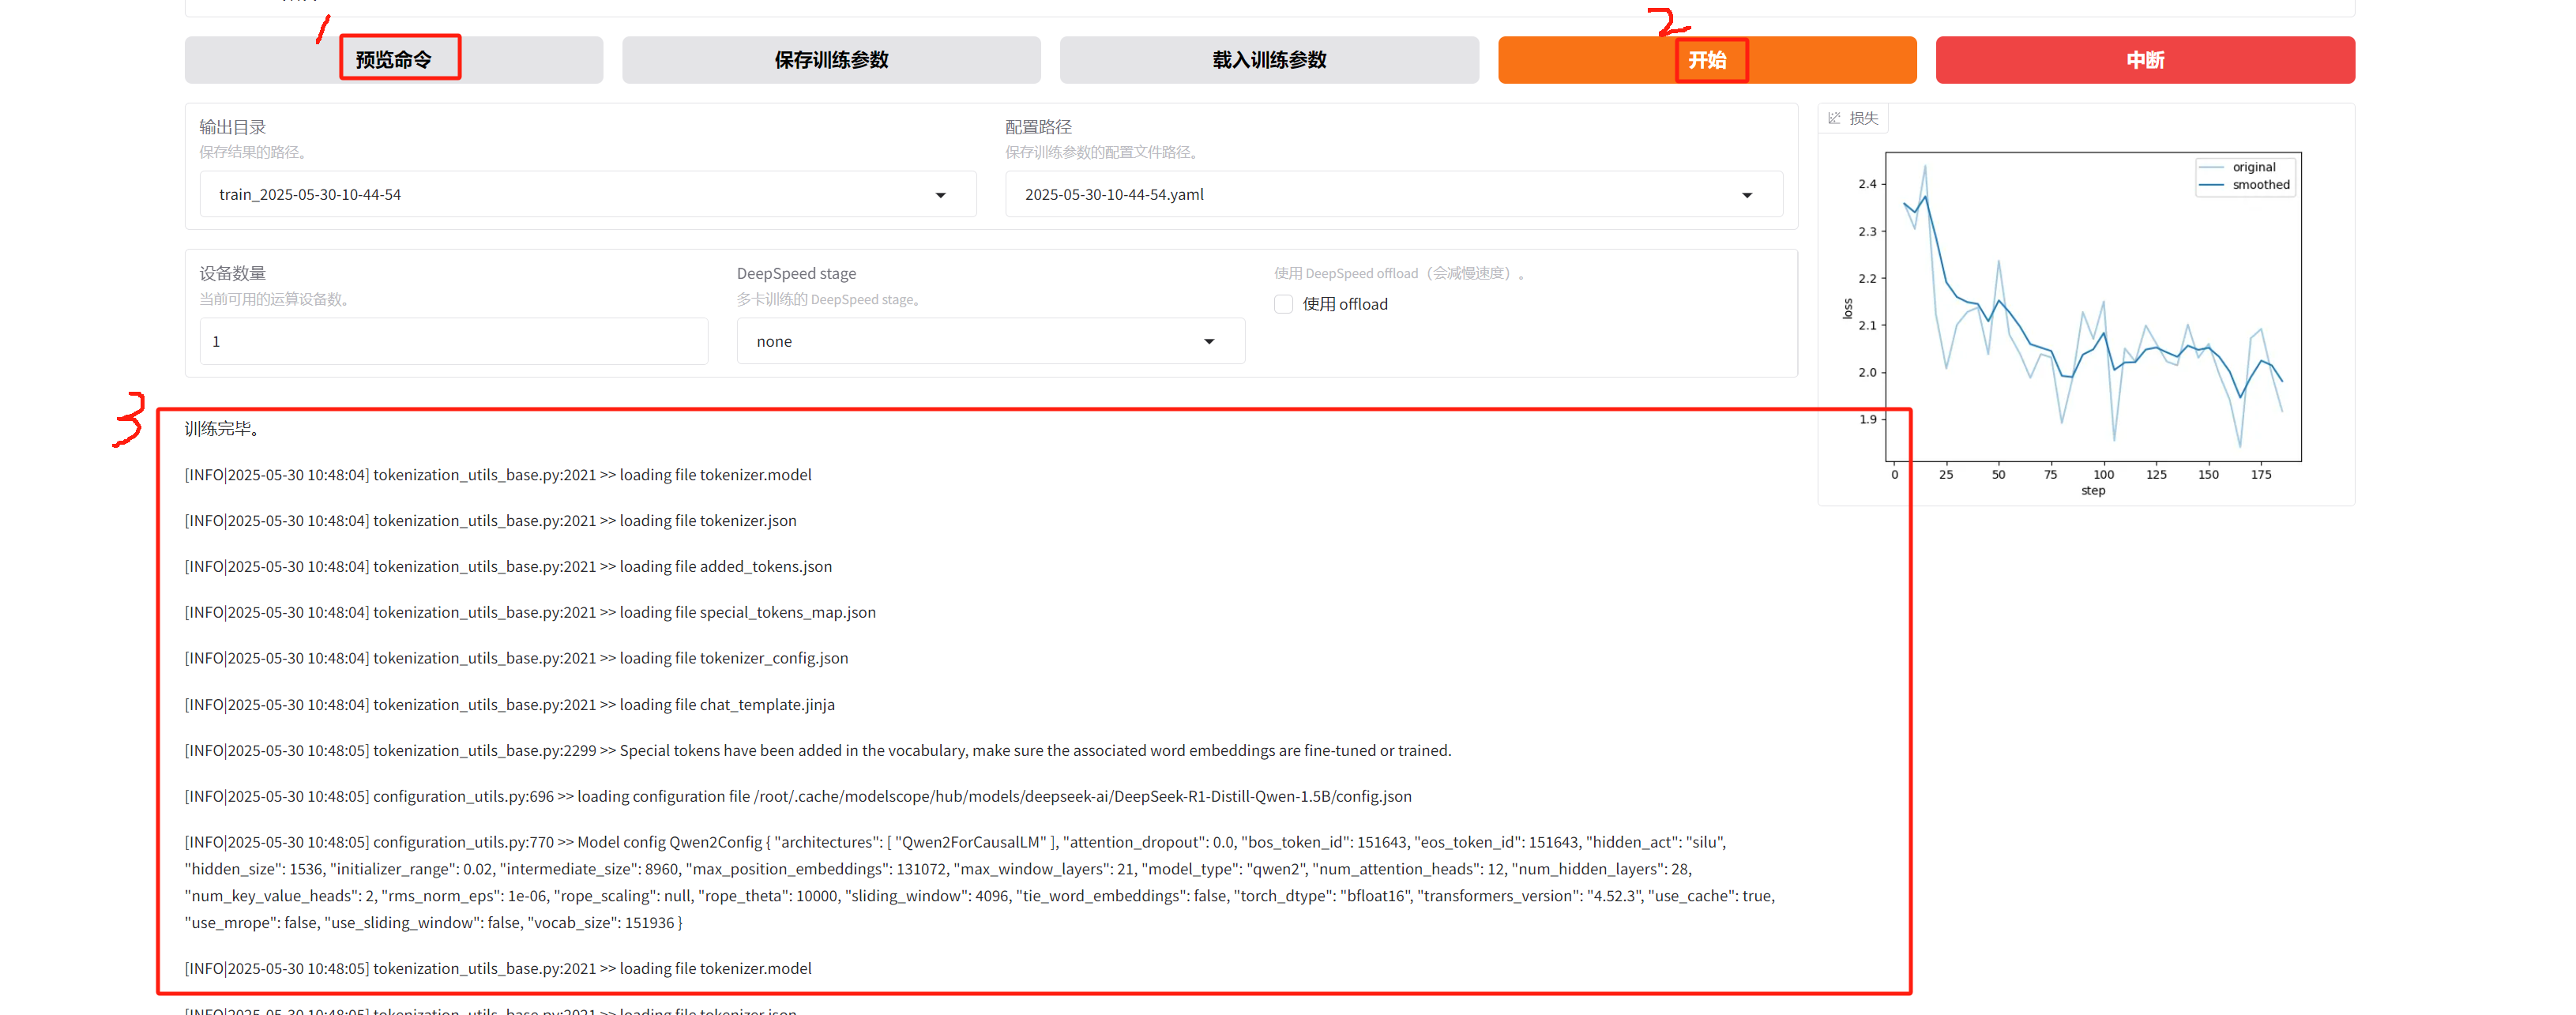Click the train_2025-05-30-10-44-54 output directory text
Viewport: 2576px width, 1015px height.
click(310, 195)
